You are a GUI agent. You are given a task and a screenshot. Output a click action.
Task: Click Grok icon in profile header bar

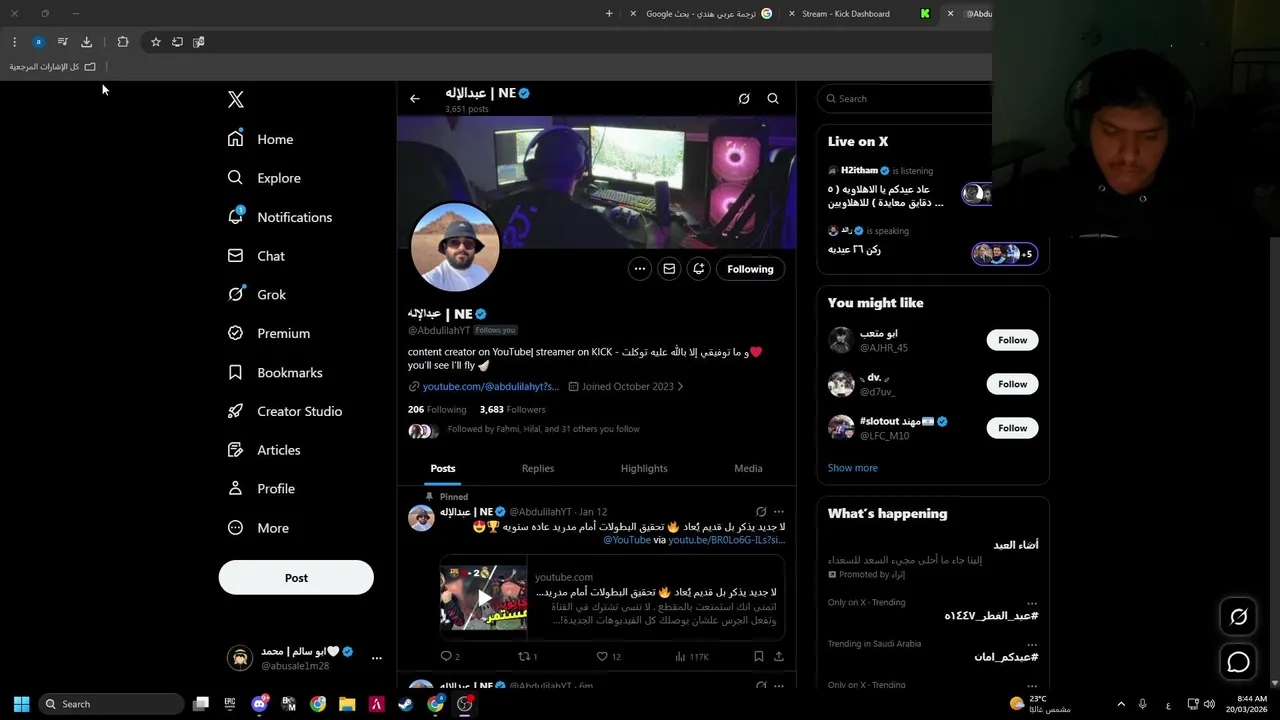click(744, 99)
